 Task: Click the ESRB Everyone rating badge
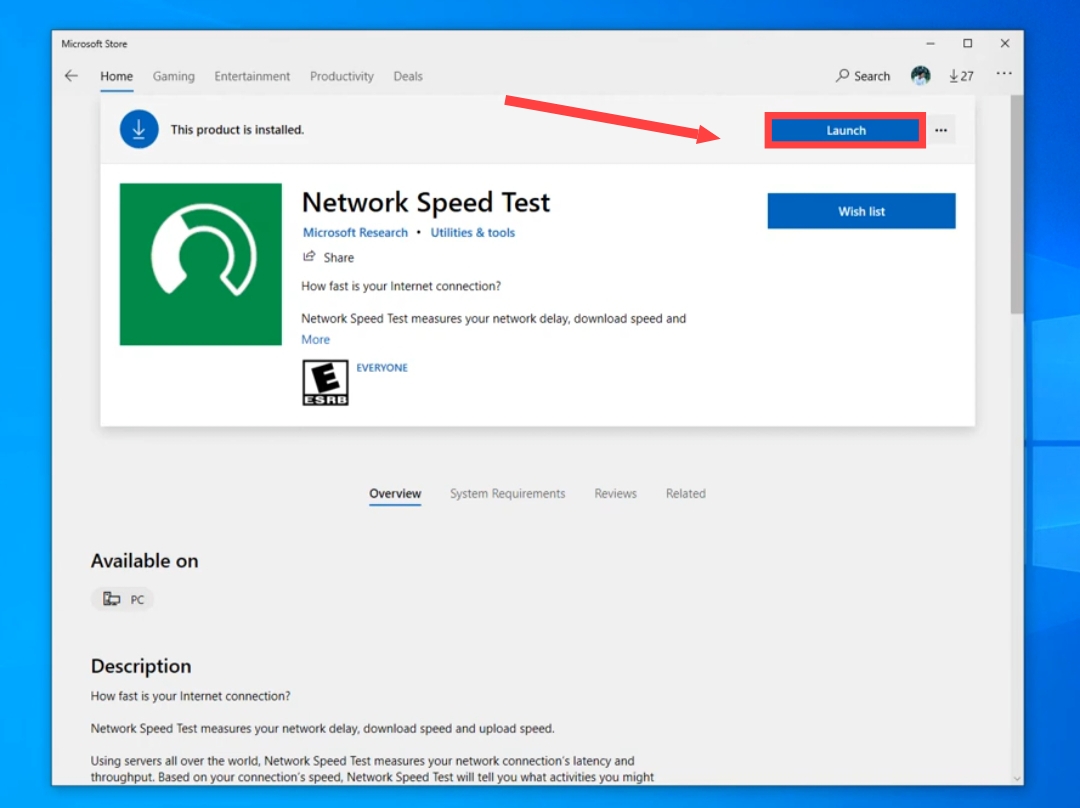(x=325, y=382)
